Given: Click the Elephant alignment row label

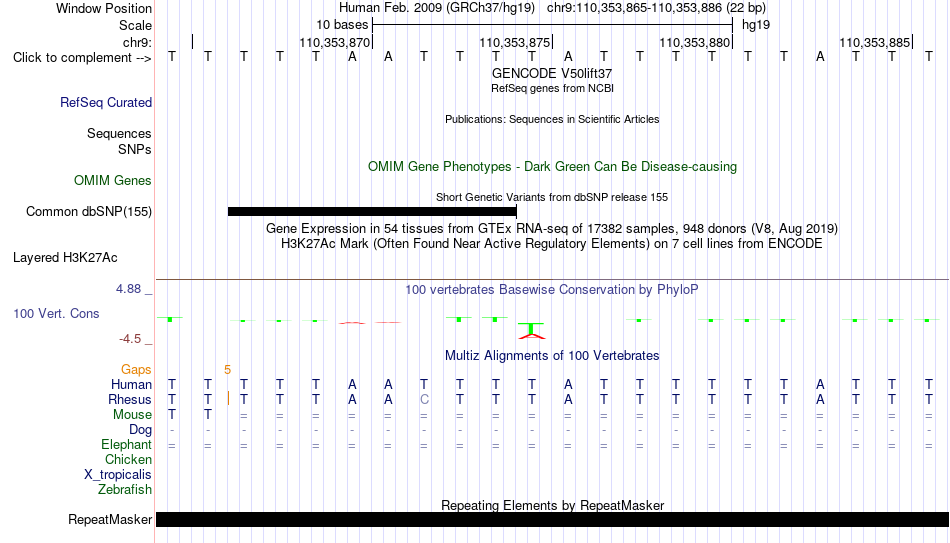Looking at the screenshot, I should click(127, 445).
